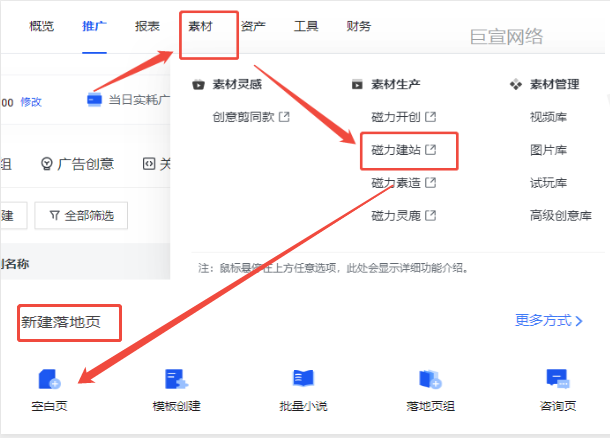Click the lightbulb icon beside 广告创意
Screen dimensions: 610x438
tap(47, 164)
